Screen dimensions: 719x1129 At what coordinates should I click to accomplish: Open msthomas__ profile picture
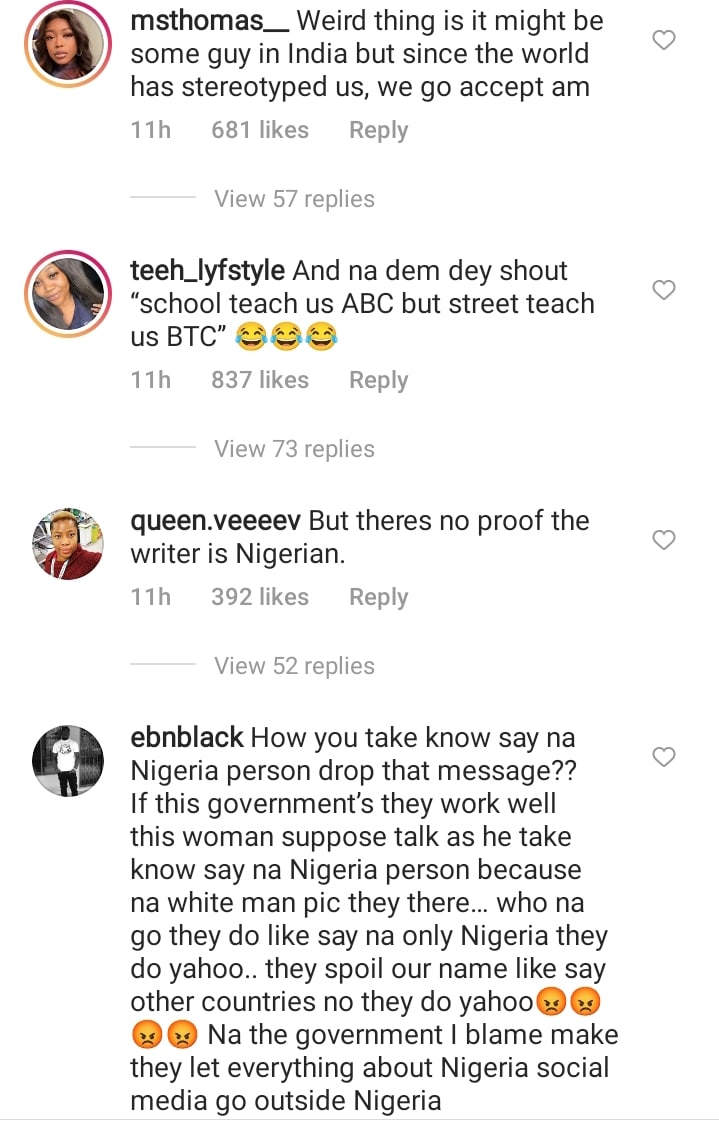click(x=67, y=44)
